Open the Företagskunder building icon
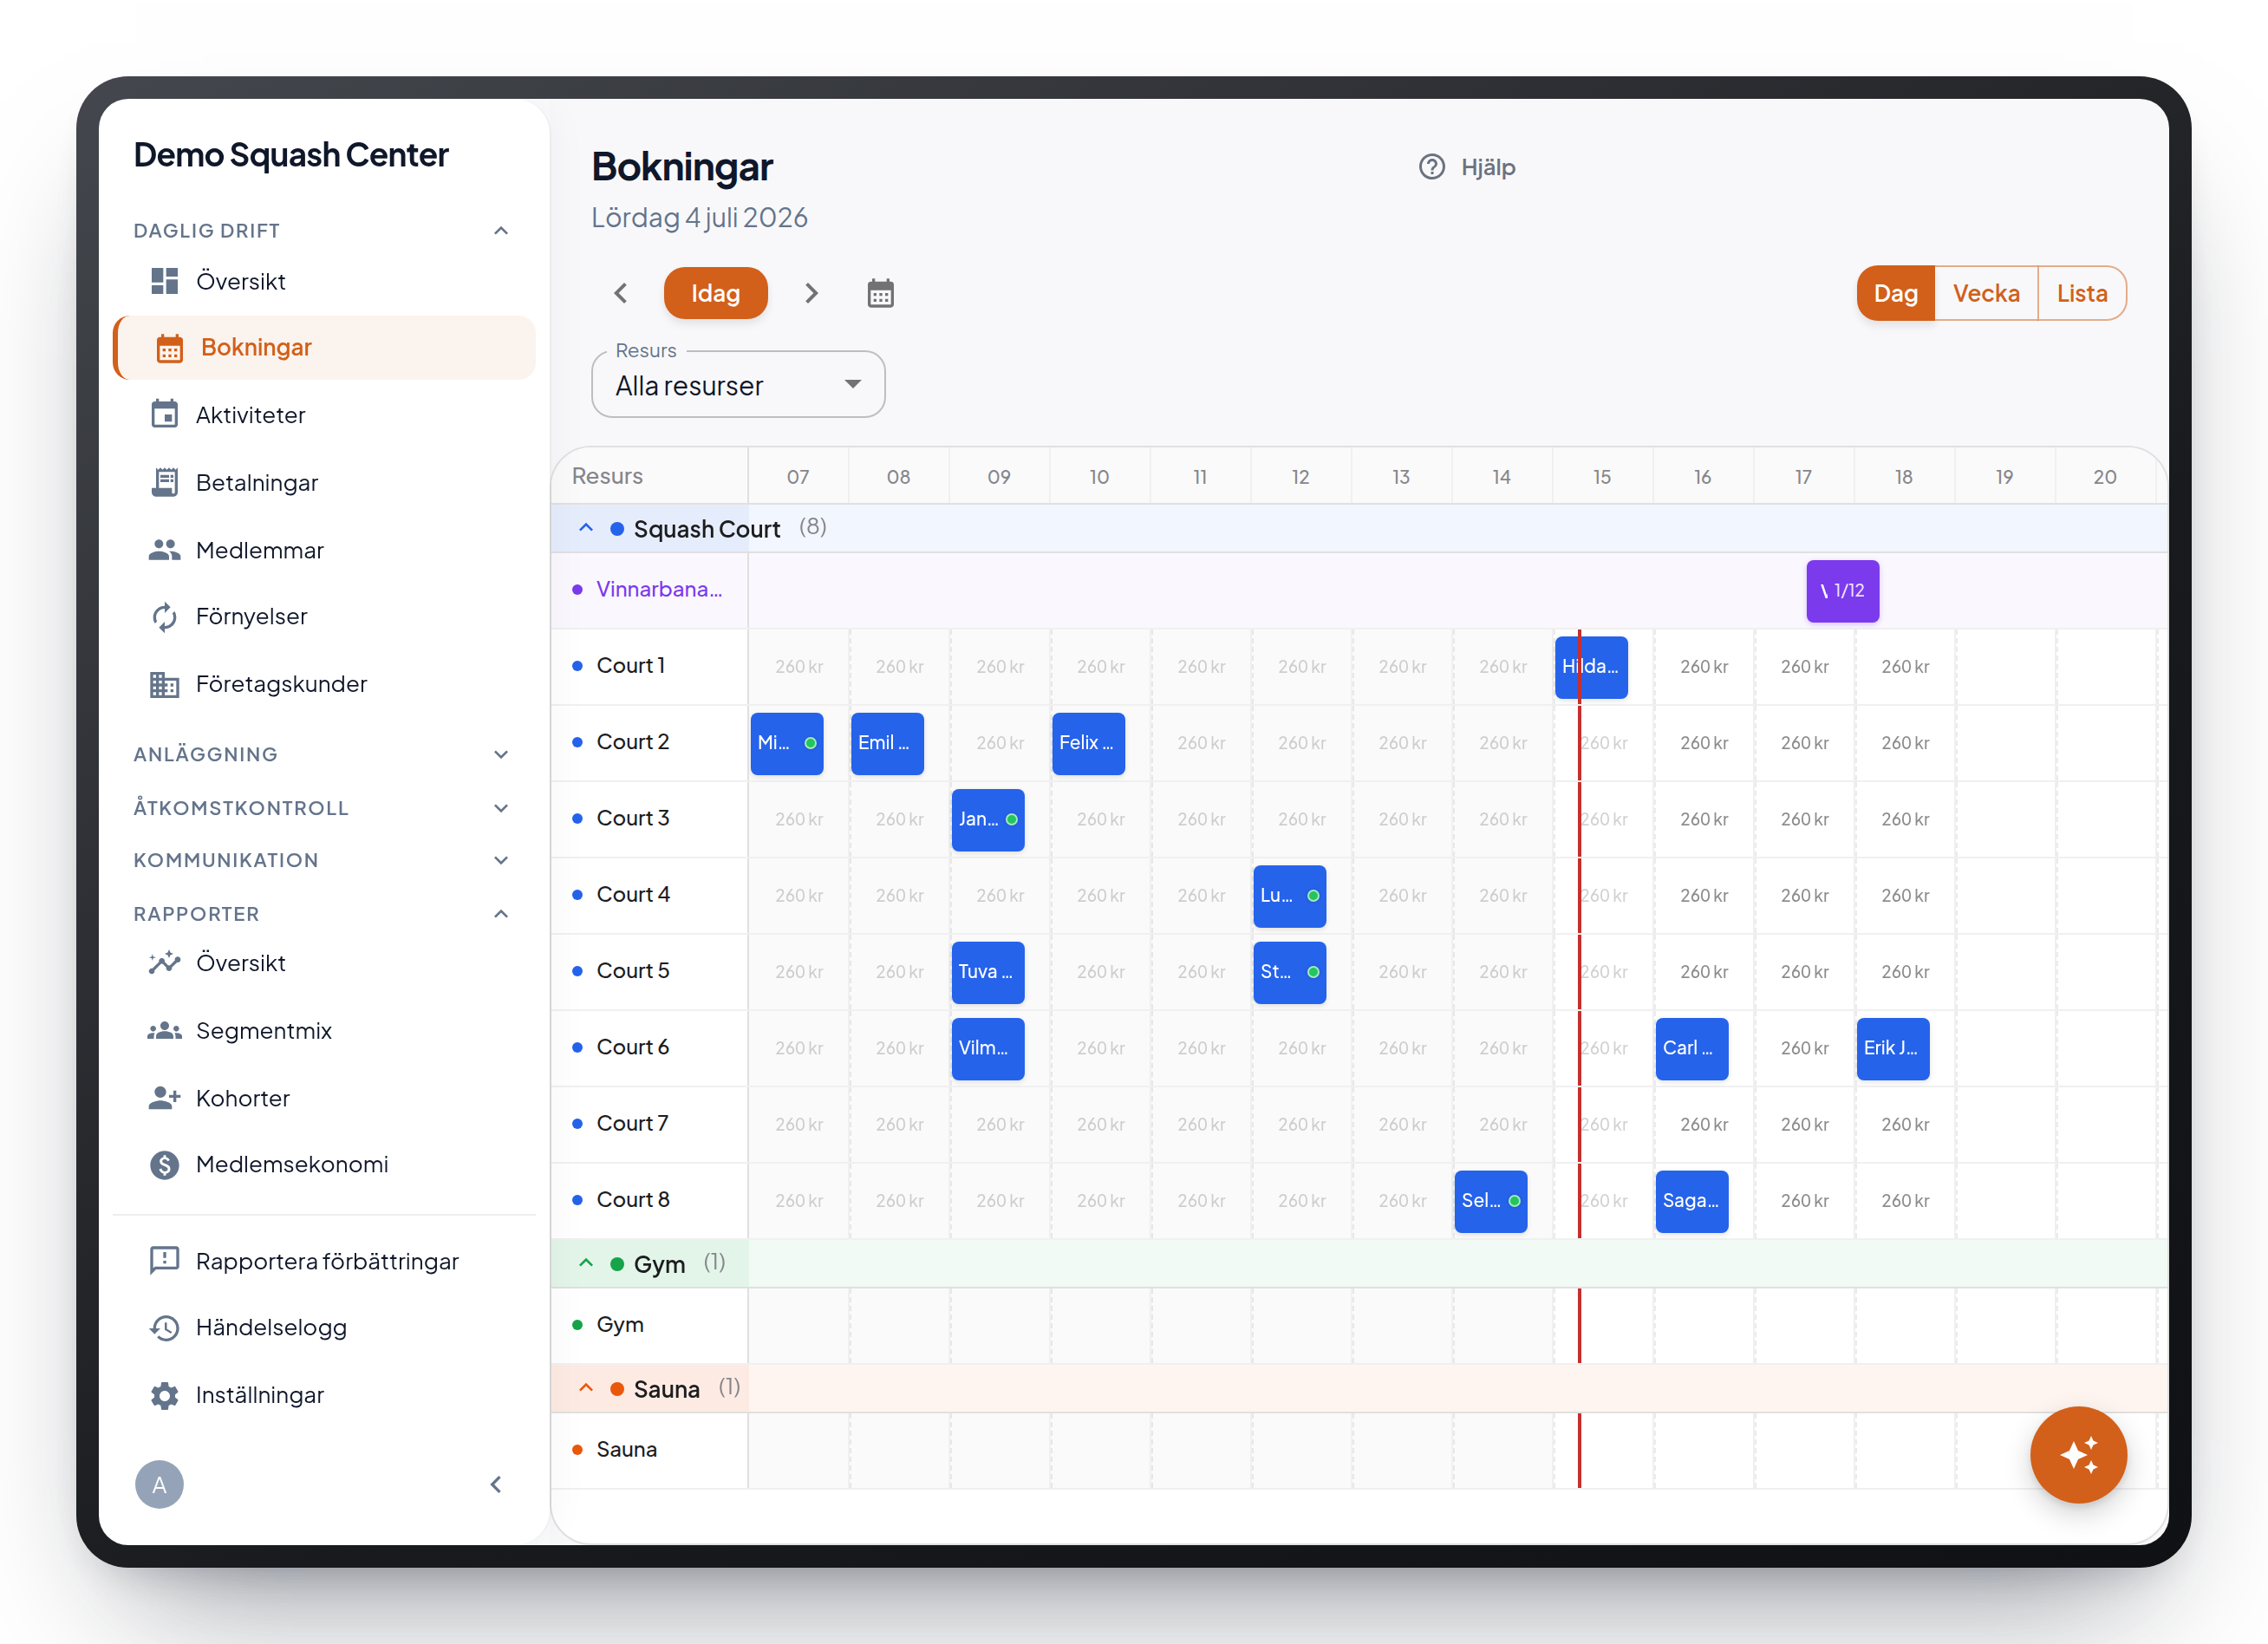 tap(164, 684)
